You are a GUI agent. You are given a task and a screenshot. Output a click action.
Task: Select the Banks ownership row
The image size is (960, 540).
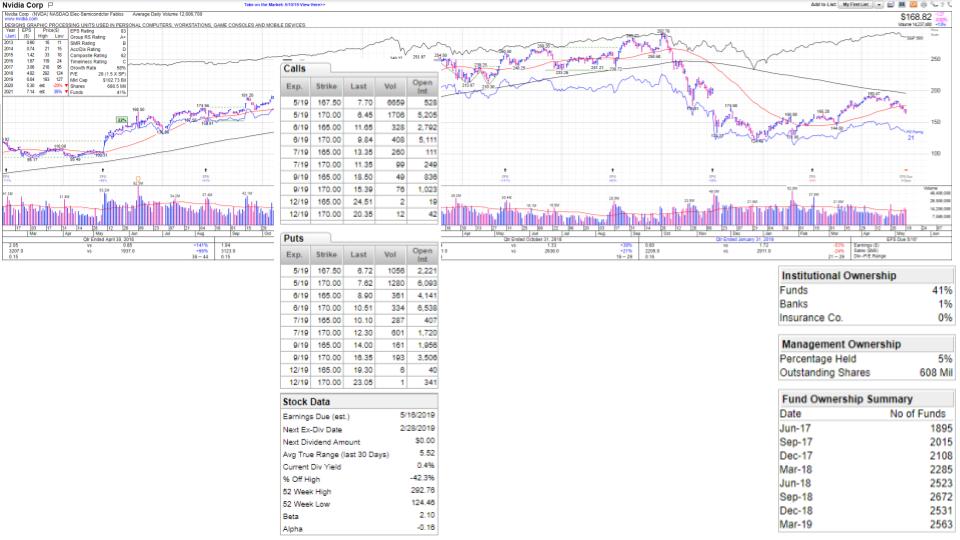point(866,304)
